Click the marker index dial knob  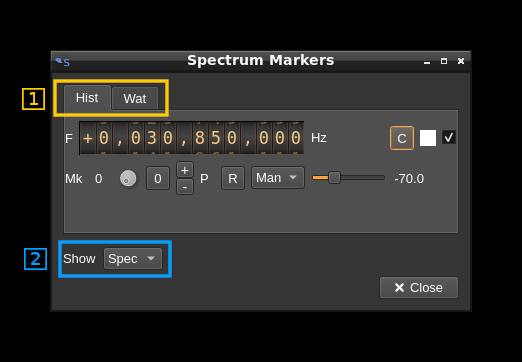pos(128,178)
